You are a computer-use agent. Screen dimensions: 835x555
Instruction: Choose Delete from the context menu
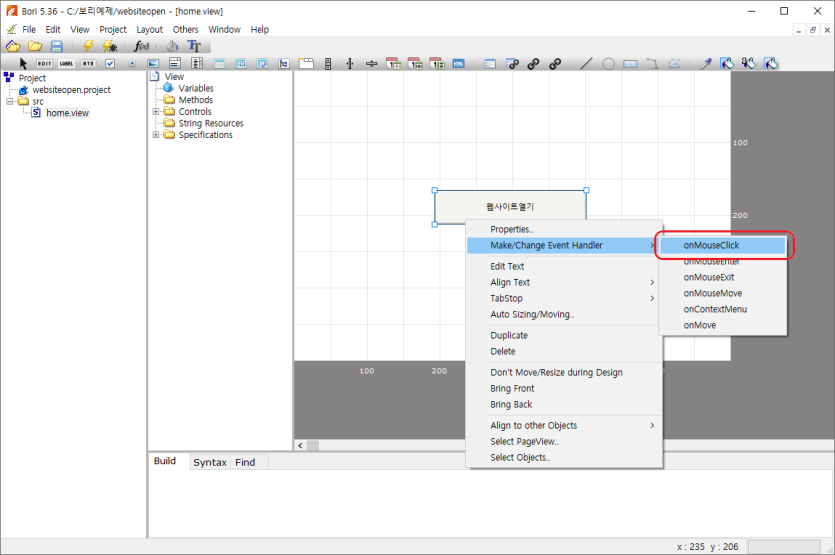pyautogui.click(x=564, y=351)
